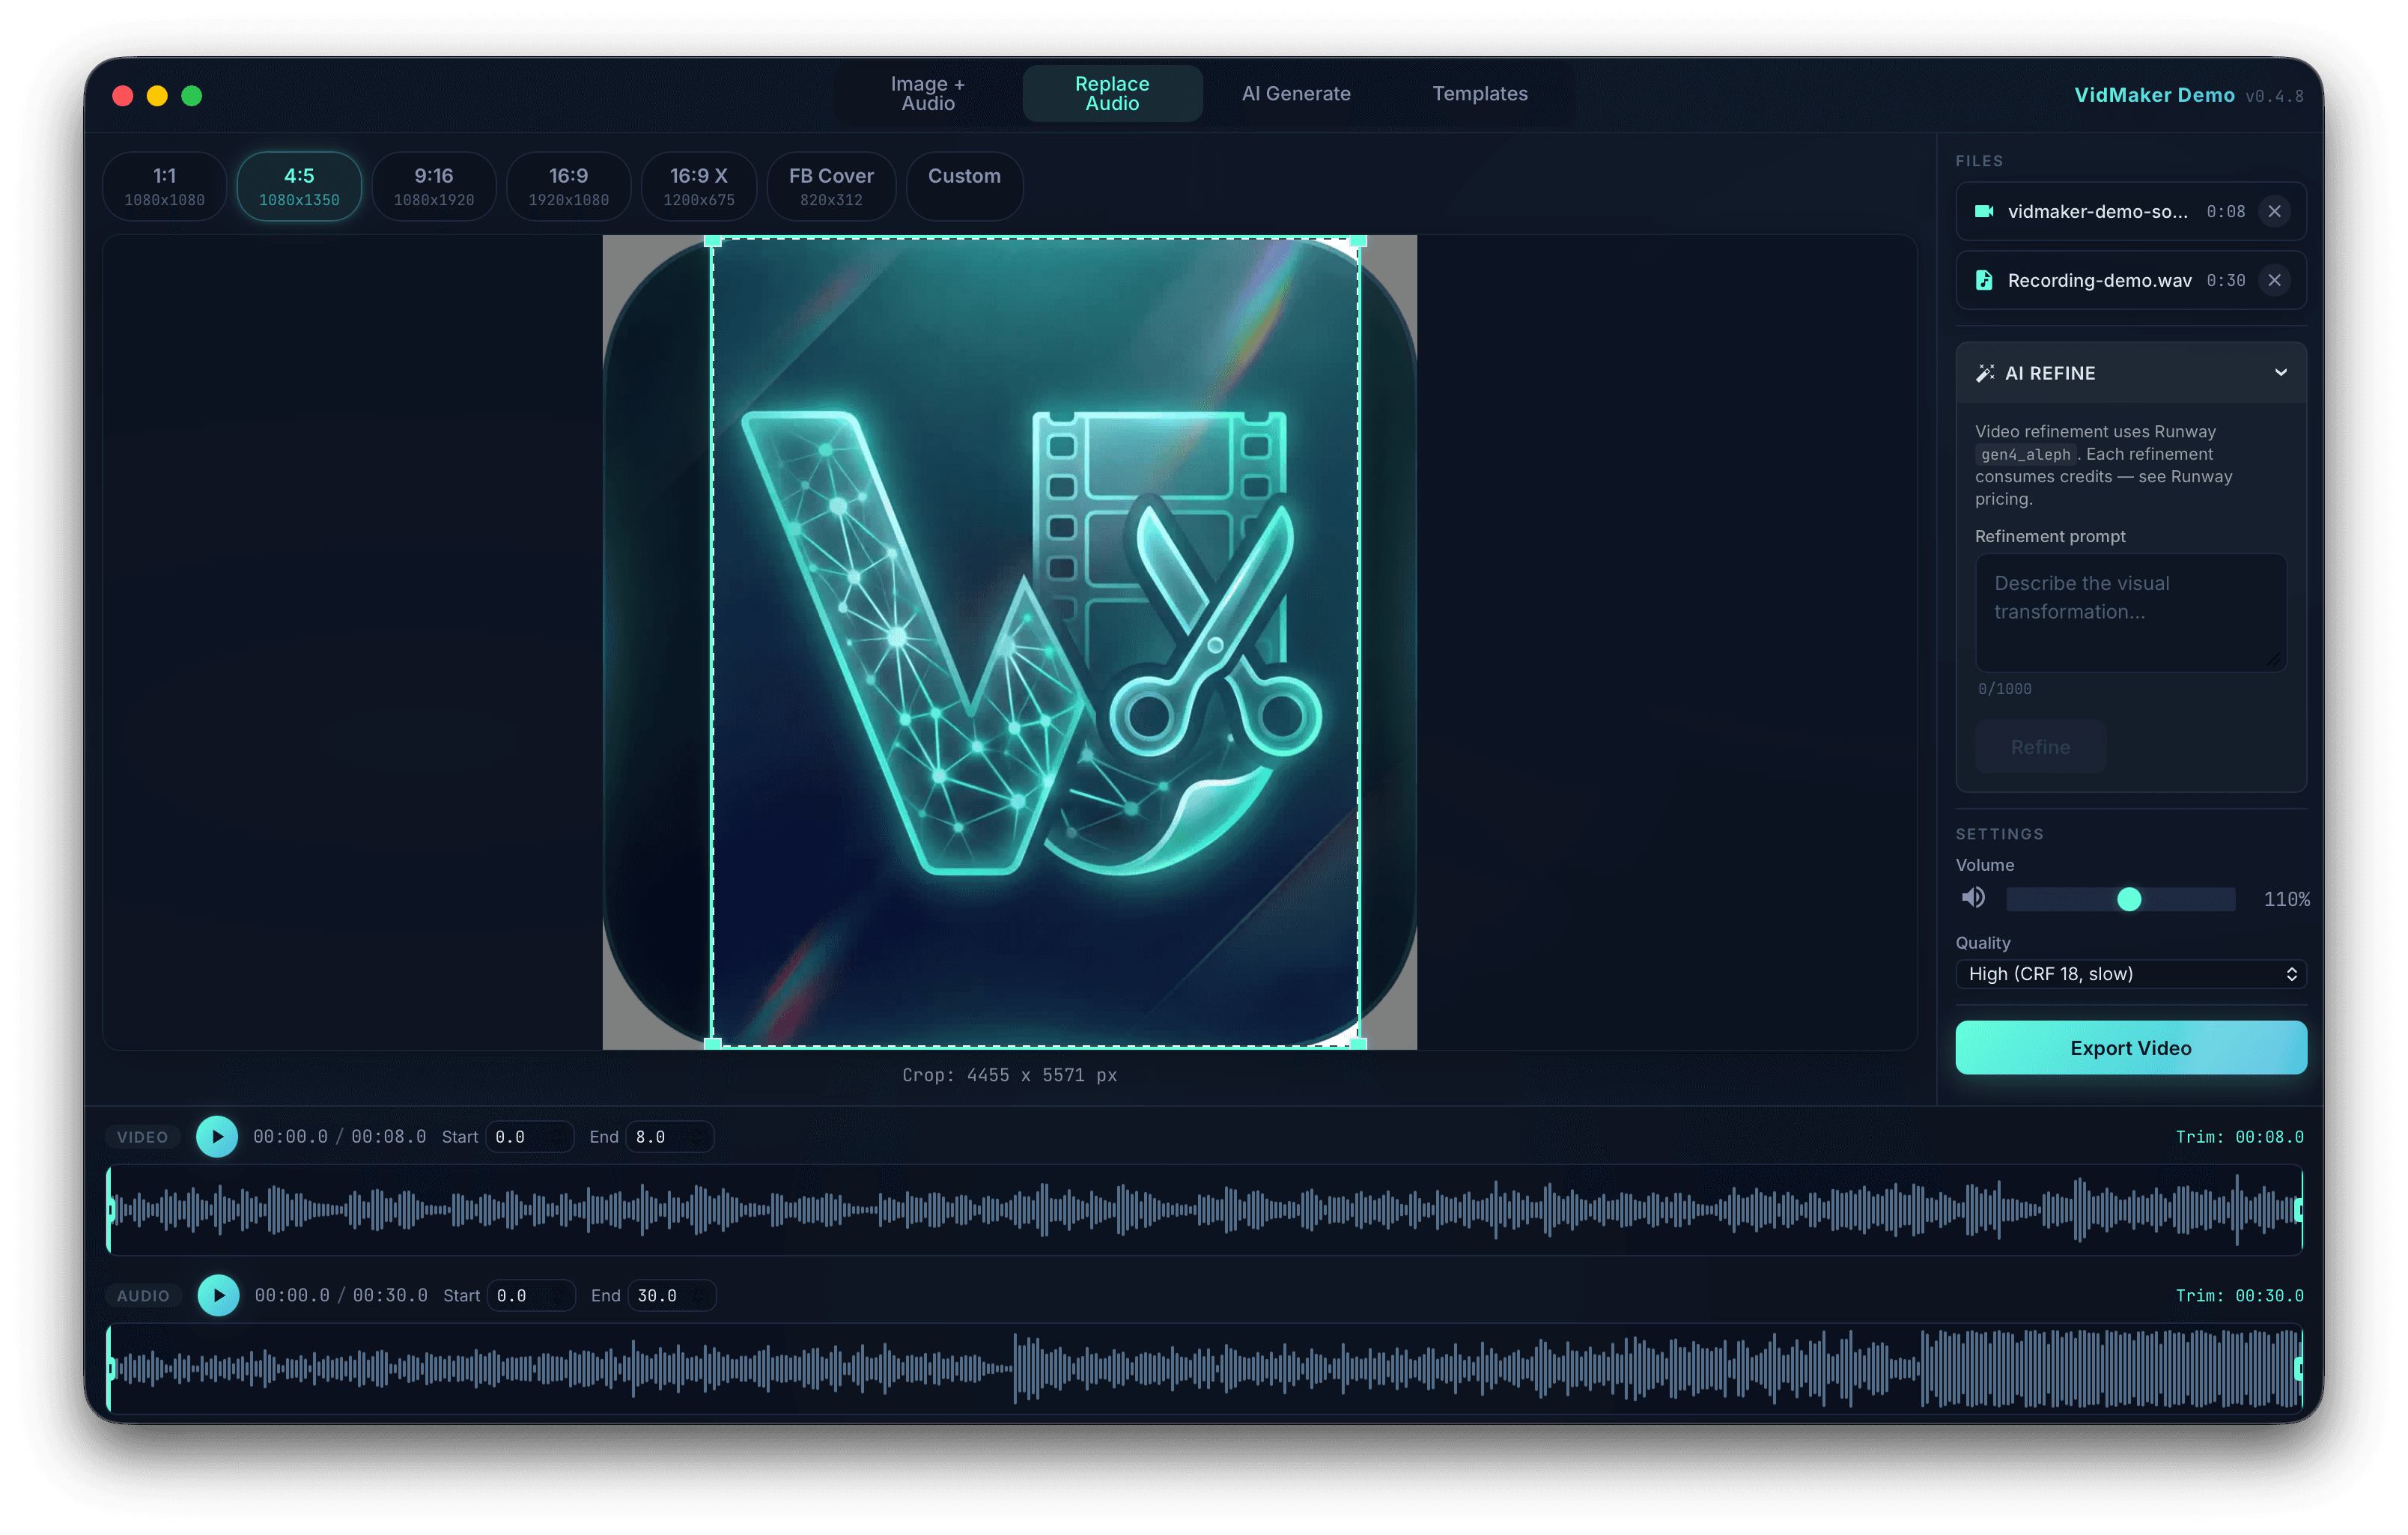The width and height of the screenshot is (2408, 1535).
Task: Click the top-left crop handle
Action: pyautogui.click(x=712, y=241)
